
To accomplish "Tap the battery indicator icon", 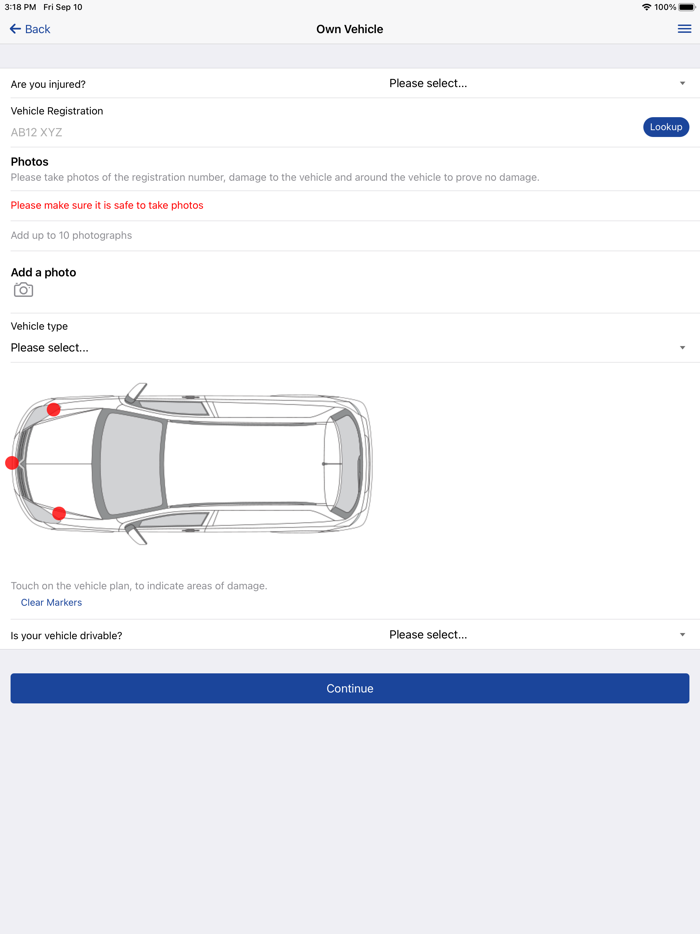I will [x=686, y=7].
